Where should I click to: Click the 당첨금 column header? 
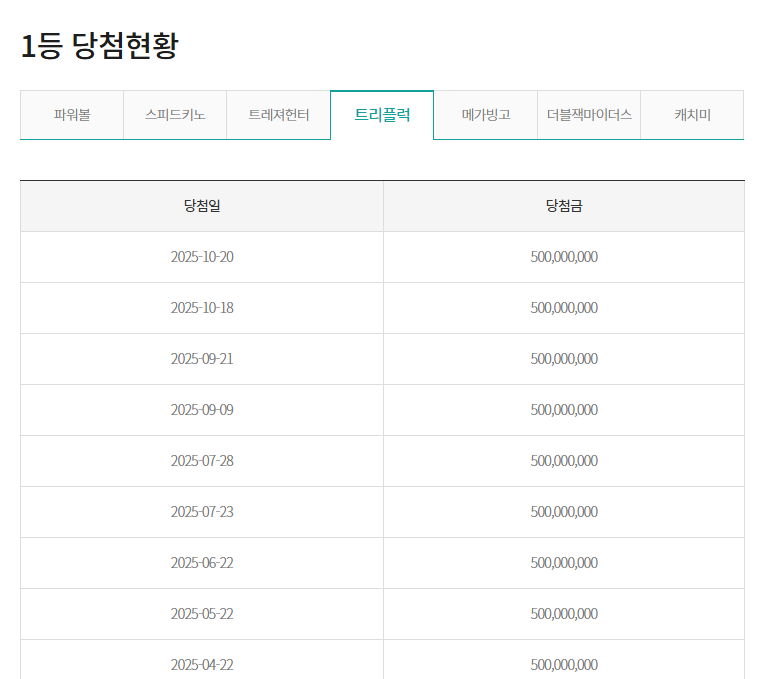coord(564,206)
